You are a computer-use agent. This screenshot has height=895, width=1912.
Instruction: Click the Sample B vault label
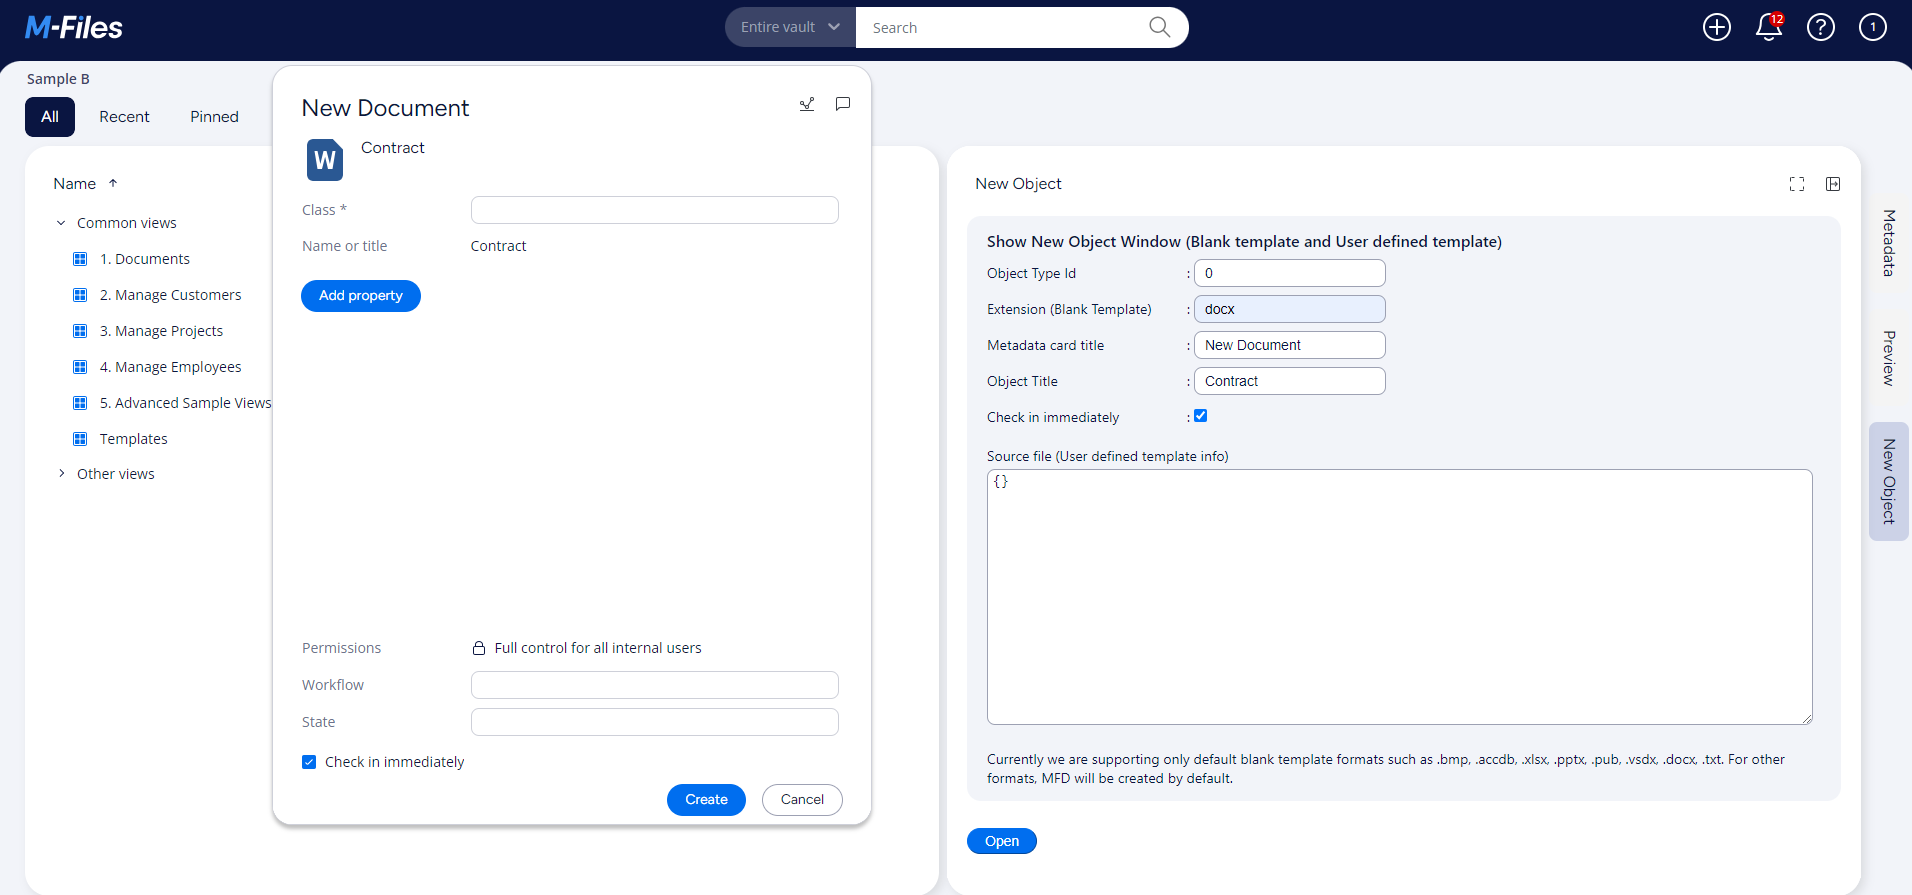[x=58, y=79]
